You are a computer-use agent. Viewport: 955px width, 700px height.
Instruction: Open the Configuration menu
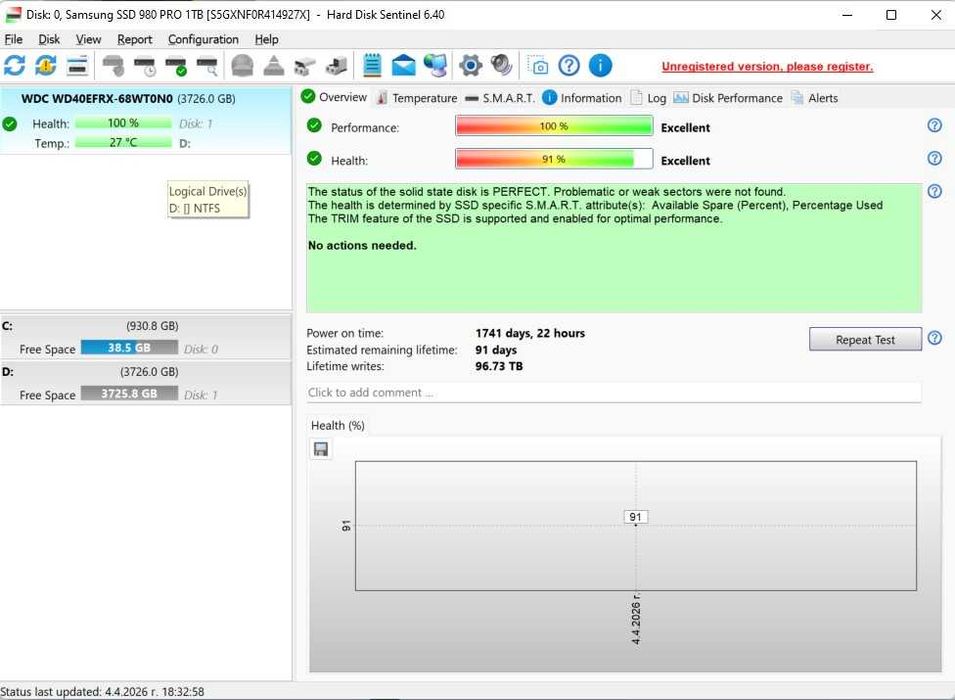pos(203,39)
